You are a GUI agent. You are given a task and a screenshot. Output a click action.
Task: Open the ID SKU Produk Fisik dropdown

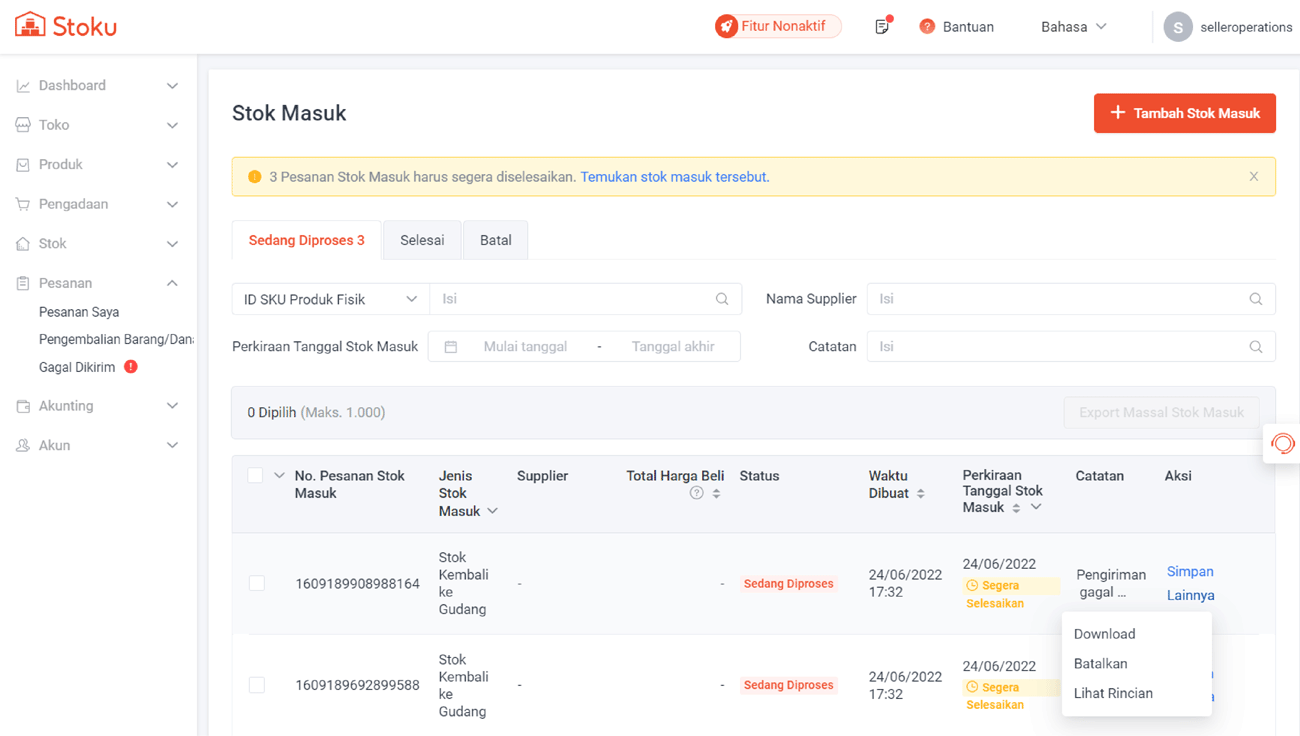(330, 299)
